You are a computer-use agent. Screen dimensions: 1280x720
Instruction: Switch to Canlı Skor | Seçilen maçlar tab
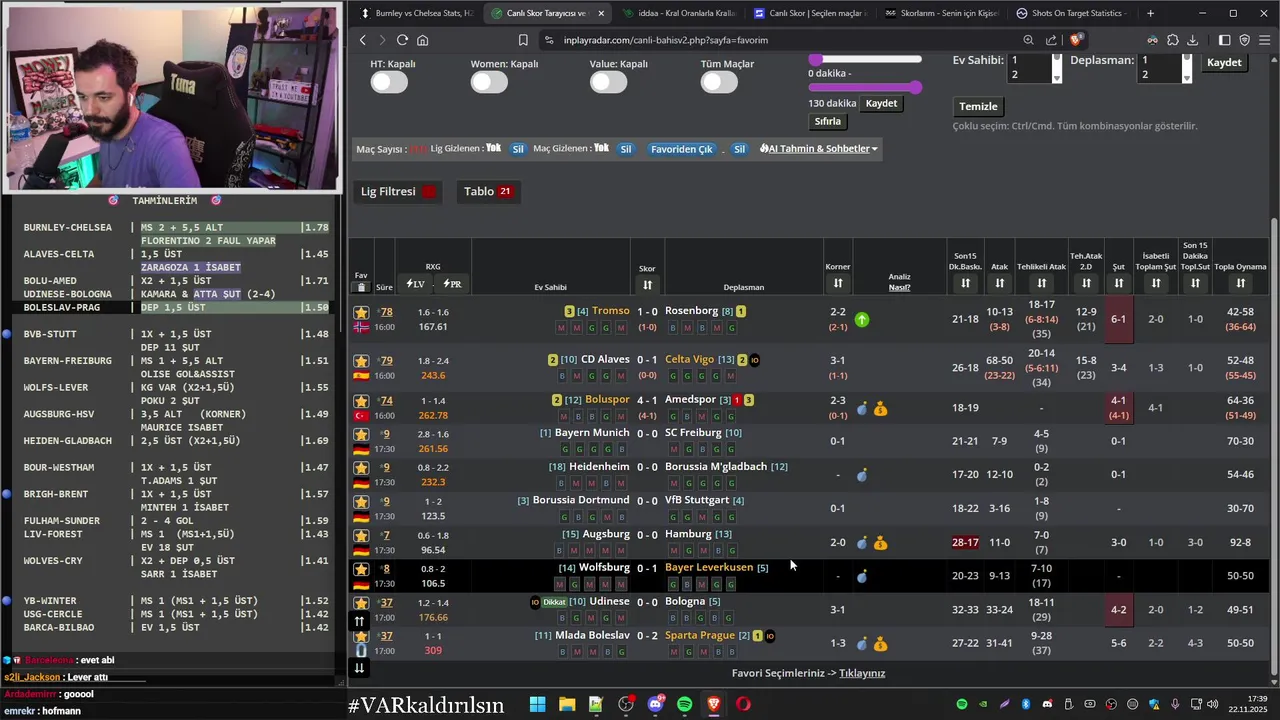coord(810,13)
